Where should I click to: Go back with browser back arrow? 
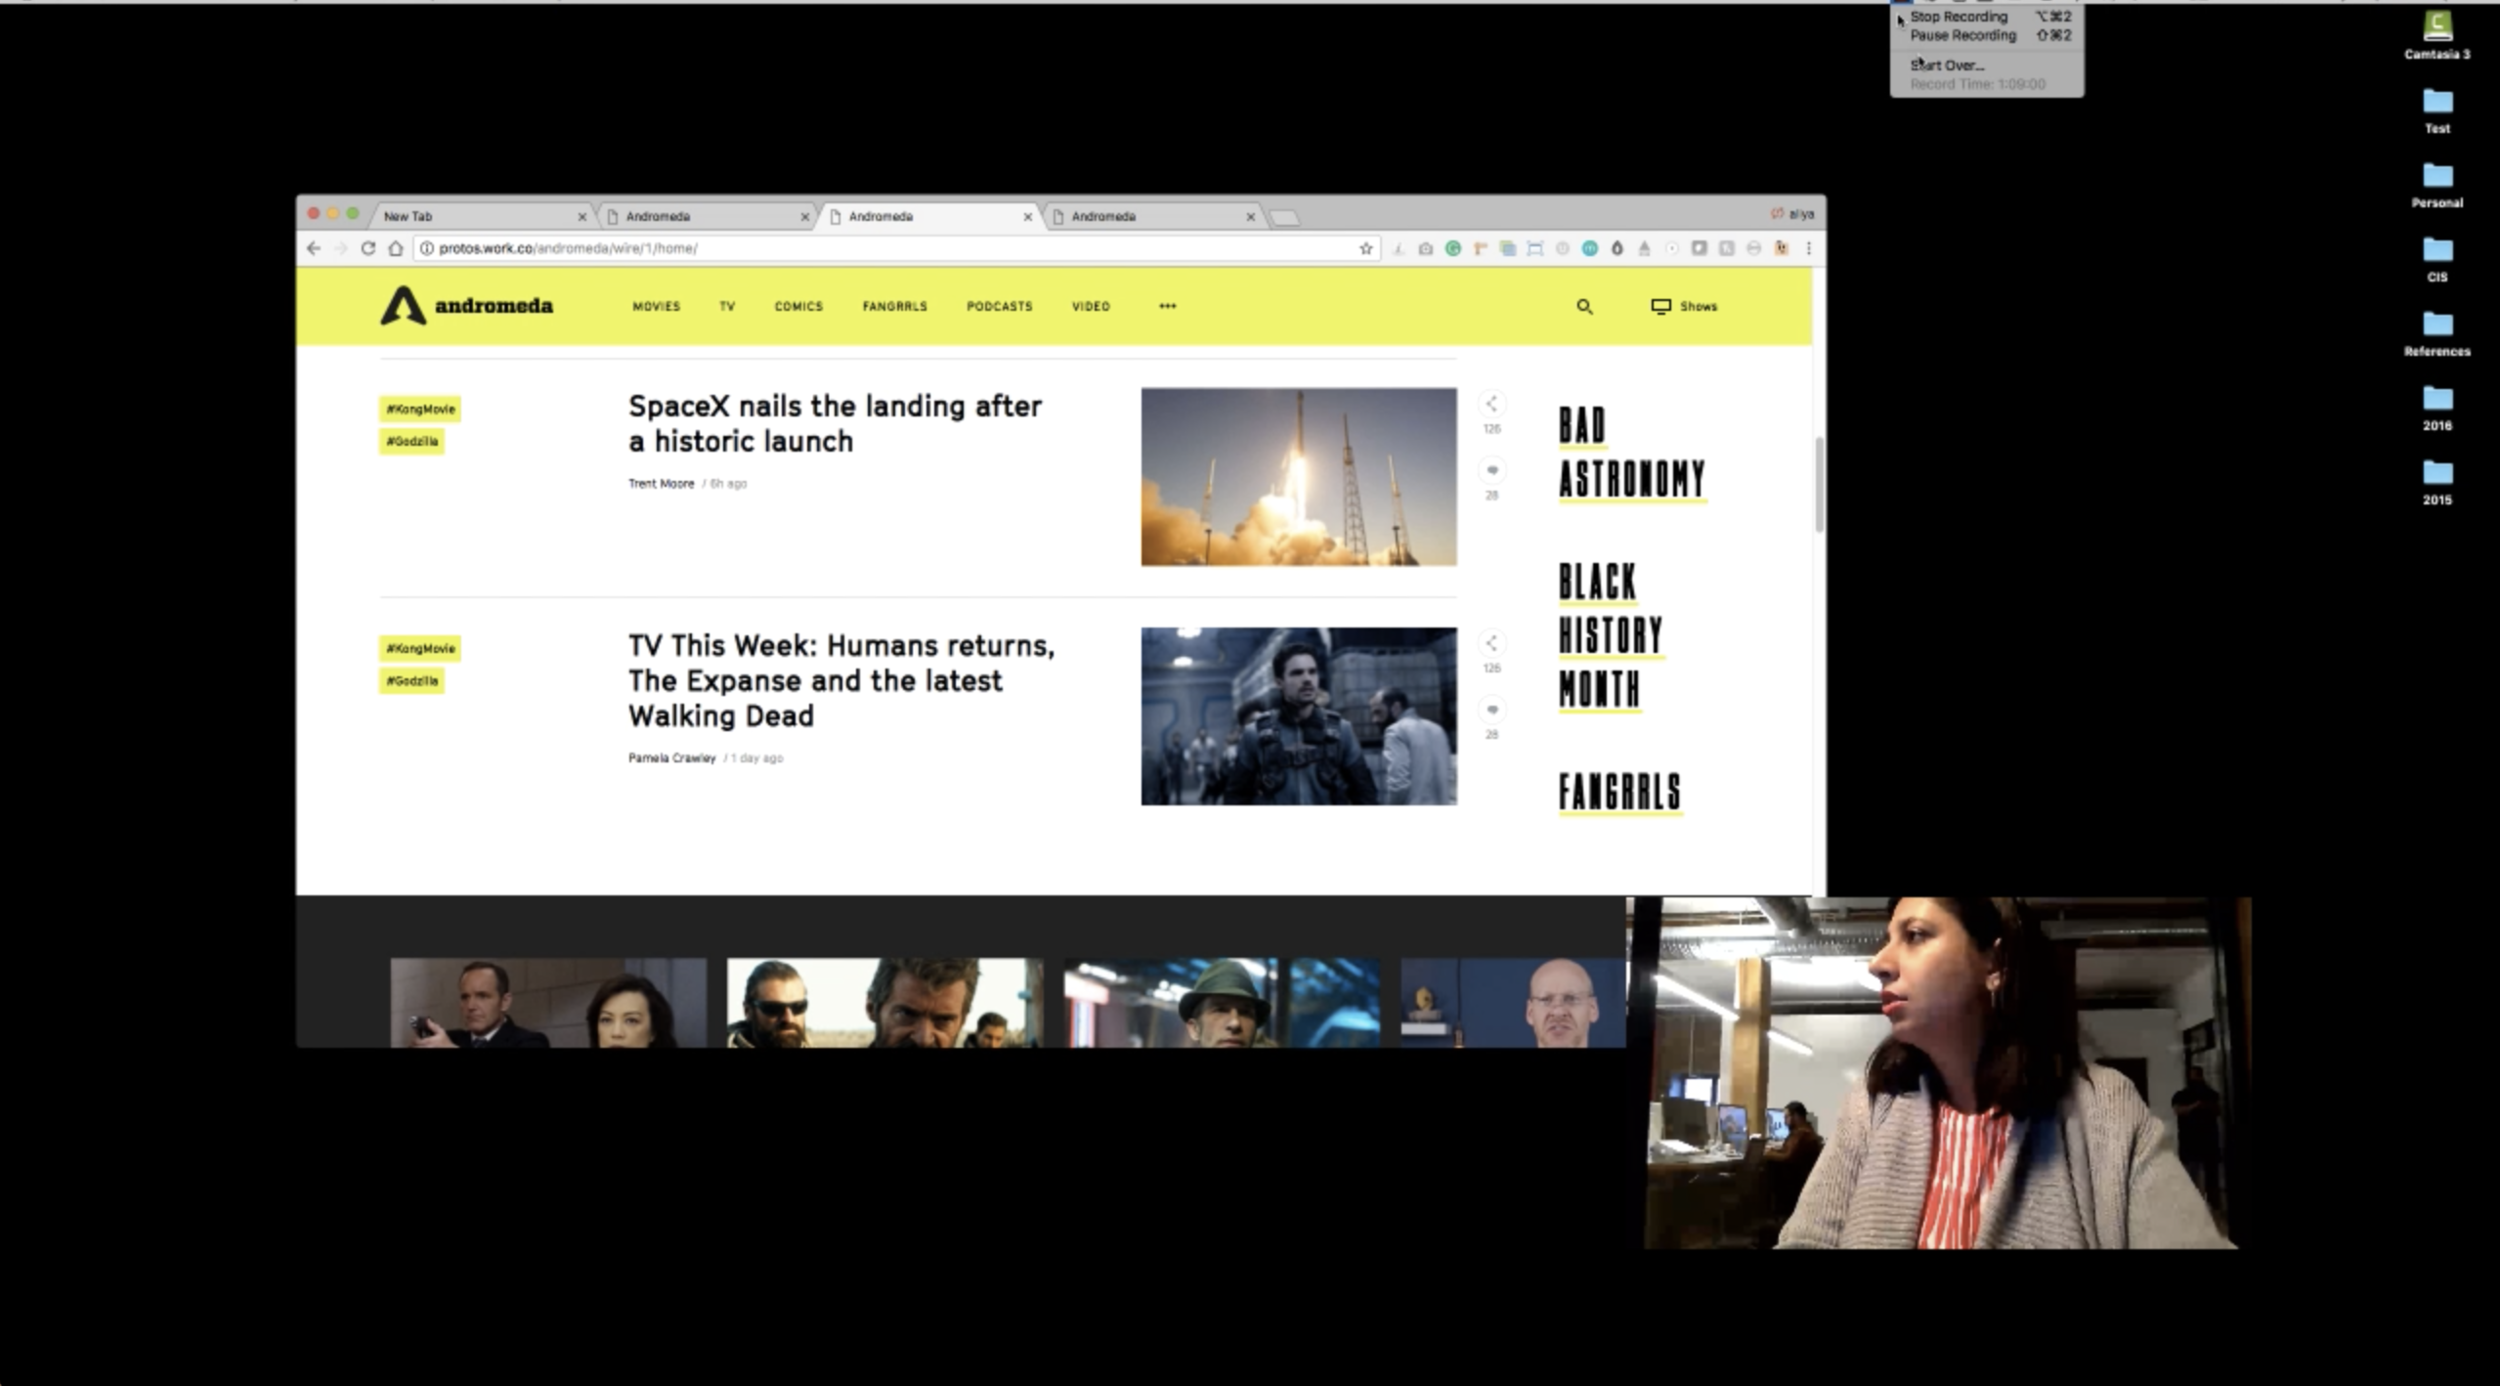click(314, 249)
